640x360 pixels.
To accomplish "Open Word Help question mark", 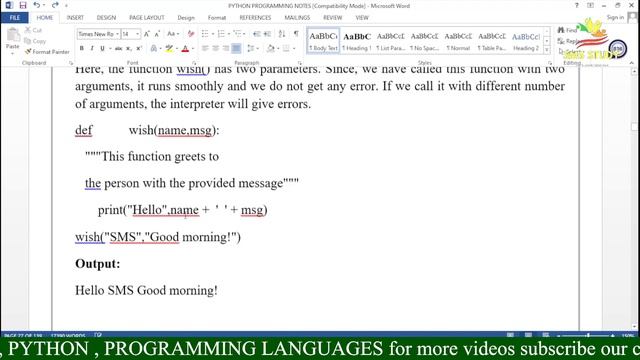I will point(577,5).
